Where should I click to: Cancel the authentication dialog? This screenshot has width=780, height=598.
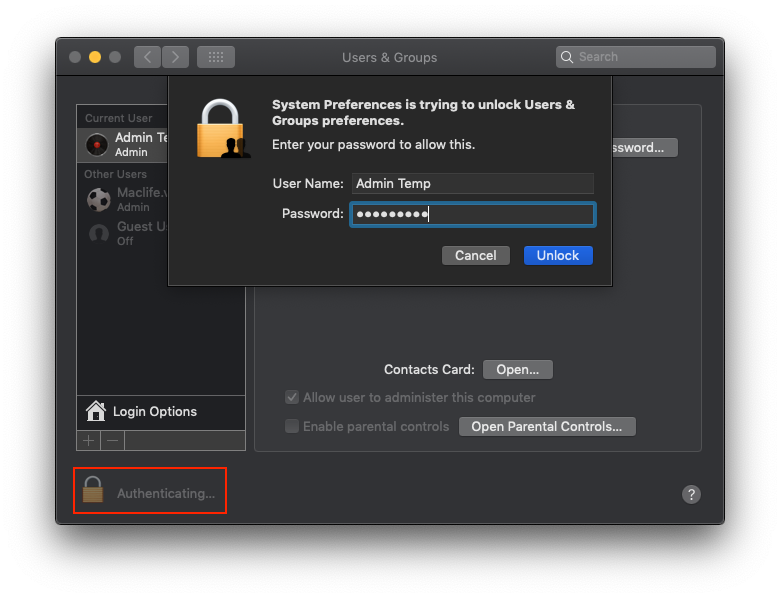(475, 255)
